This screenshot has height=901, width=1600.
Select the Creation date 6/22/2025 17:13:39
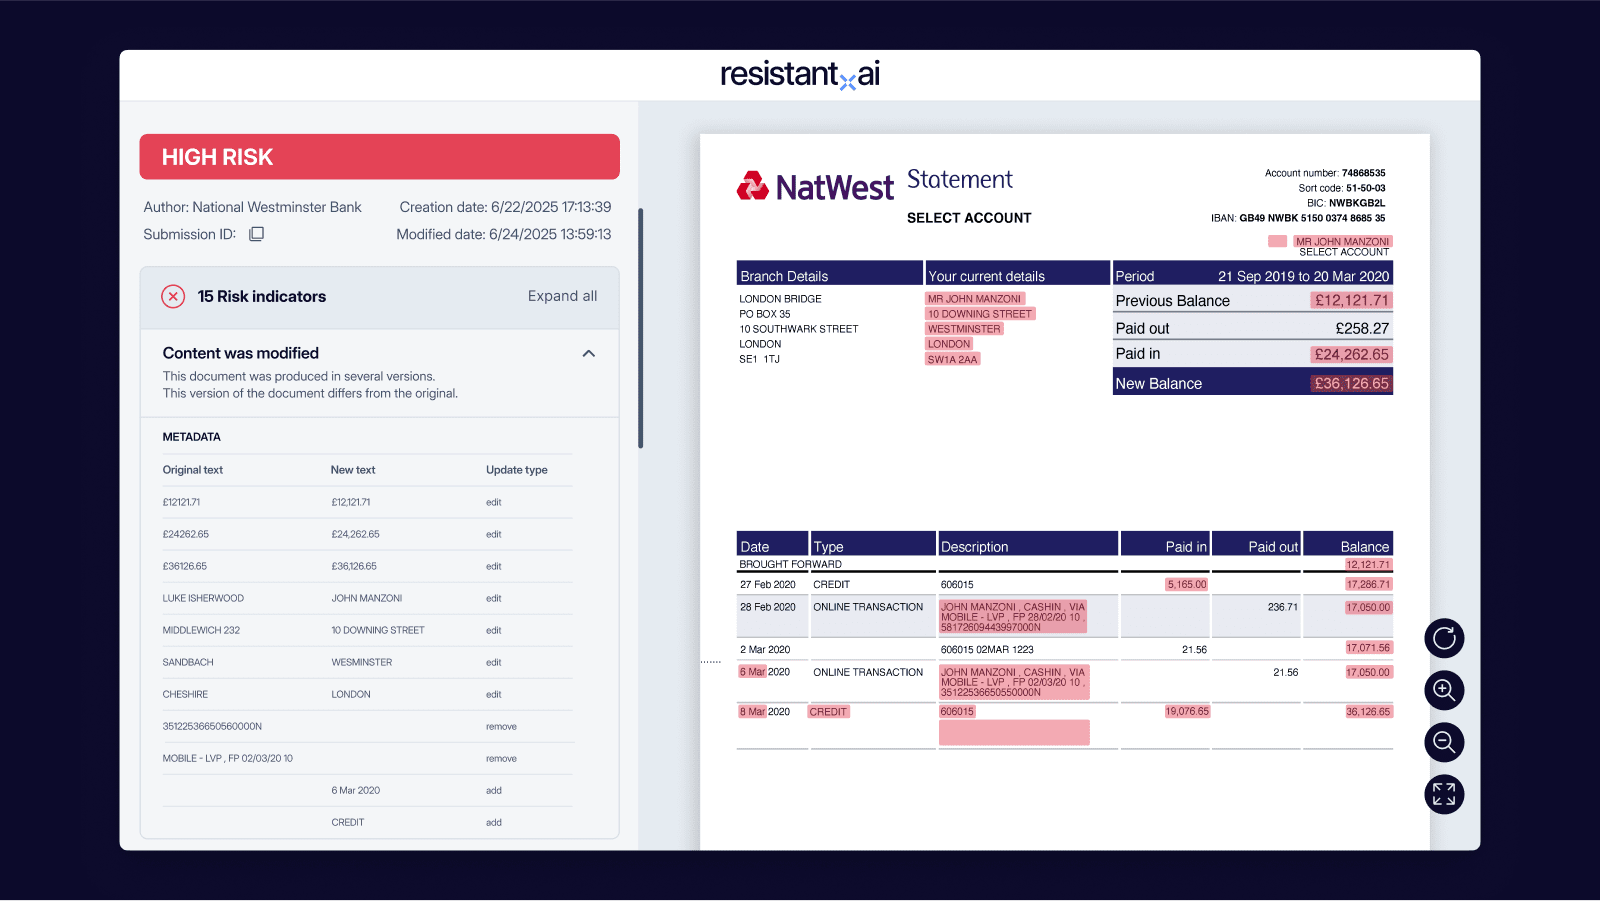pyautogui.click(x=505, y=207)
